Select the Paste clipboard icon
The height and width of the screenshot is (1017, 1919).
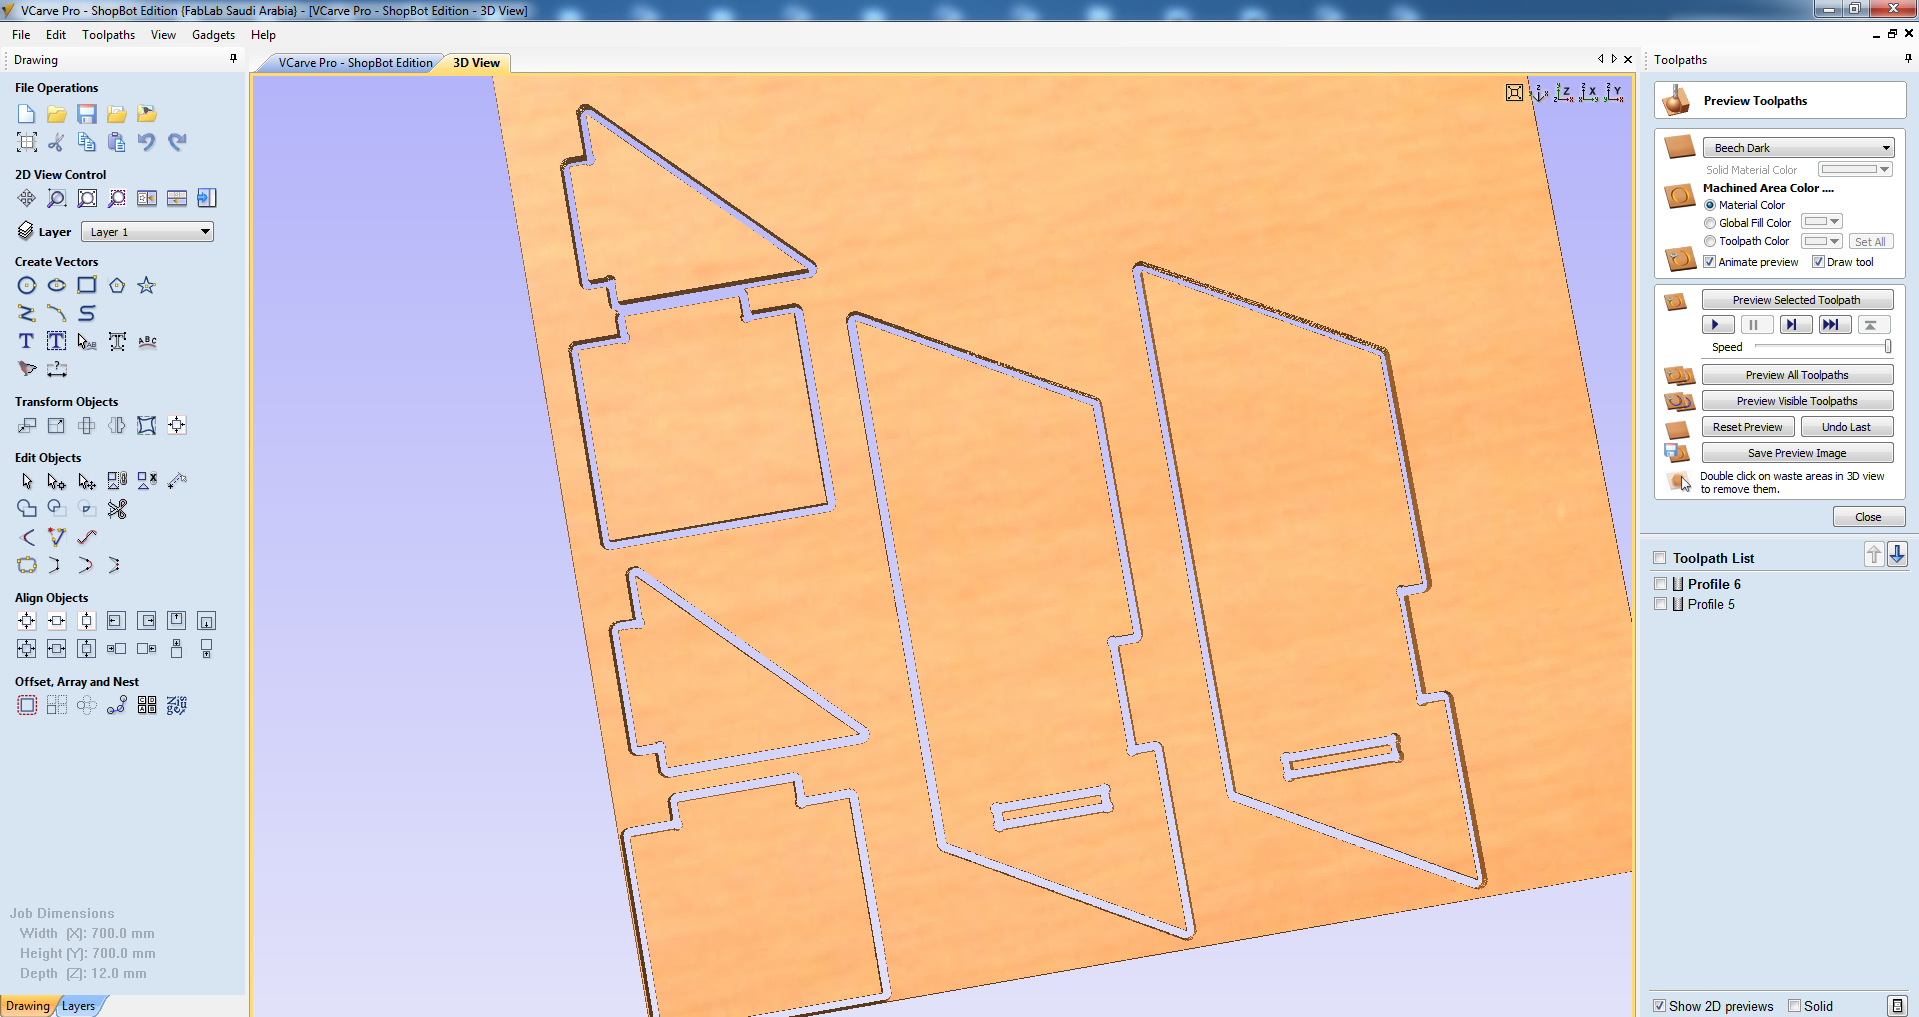(117, 142)
